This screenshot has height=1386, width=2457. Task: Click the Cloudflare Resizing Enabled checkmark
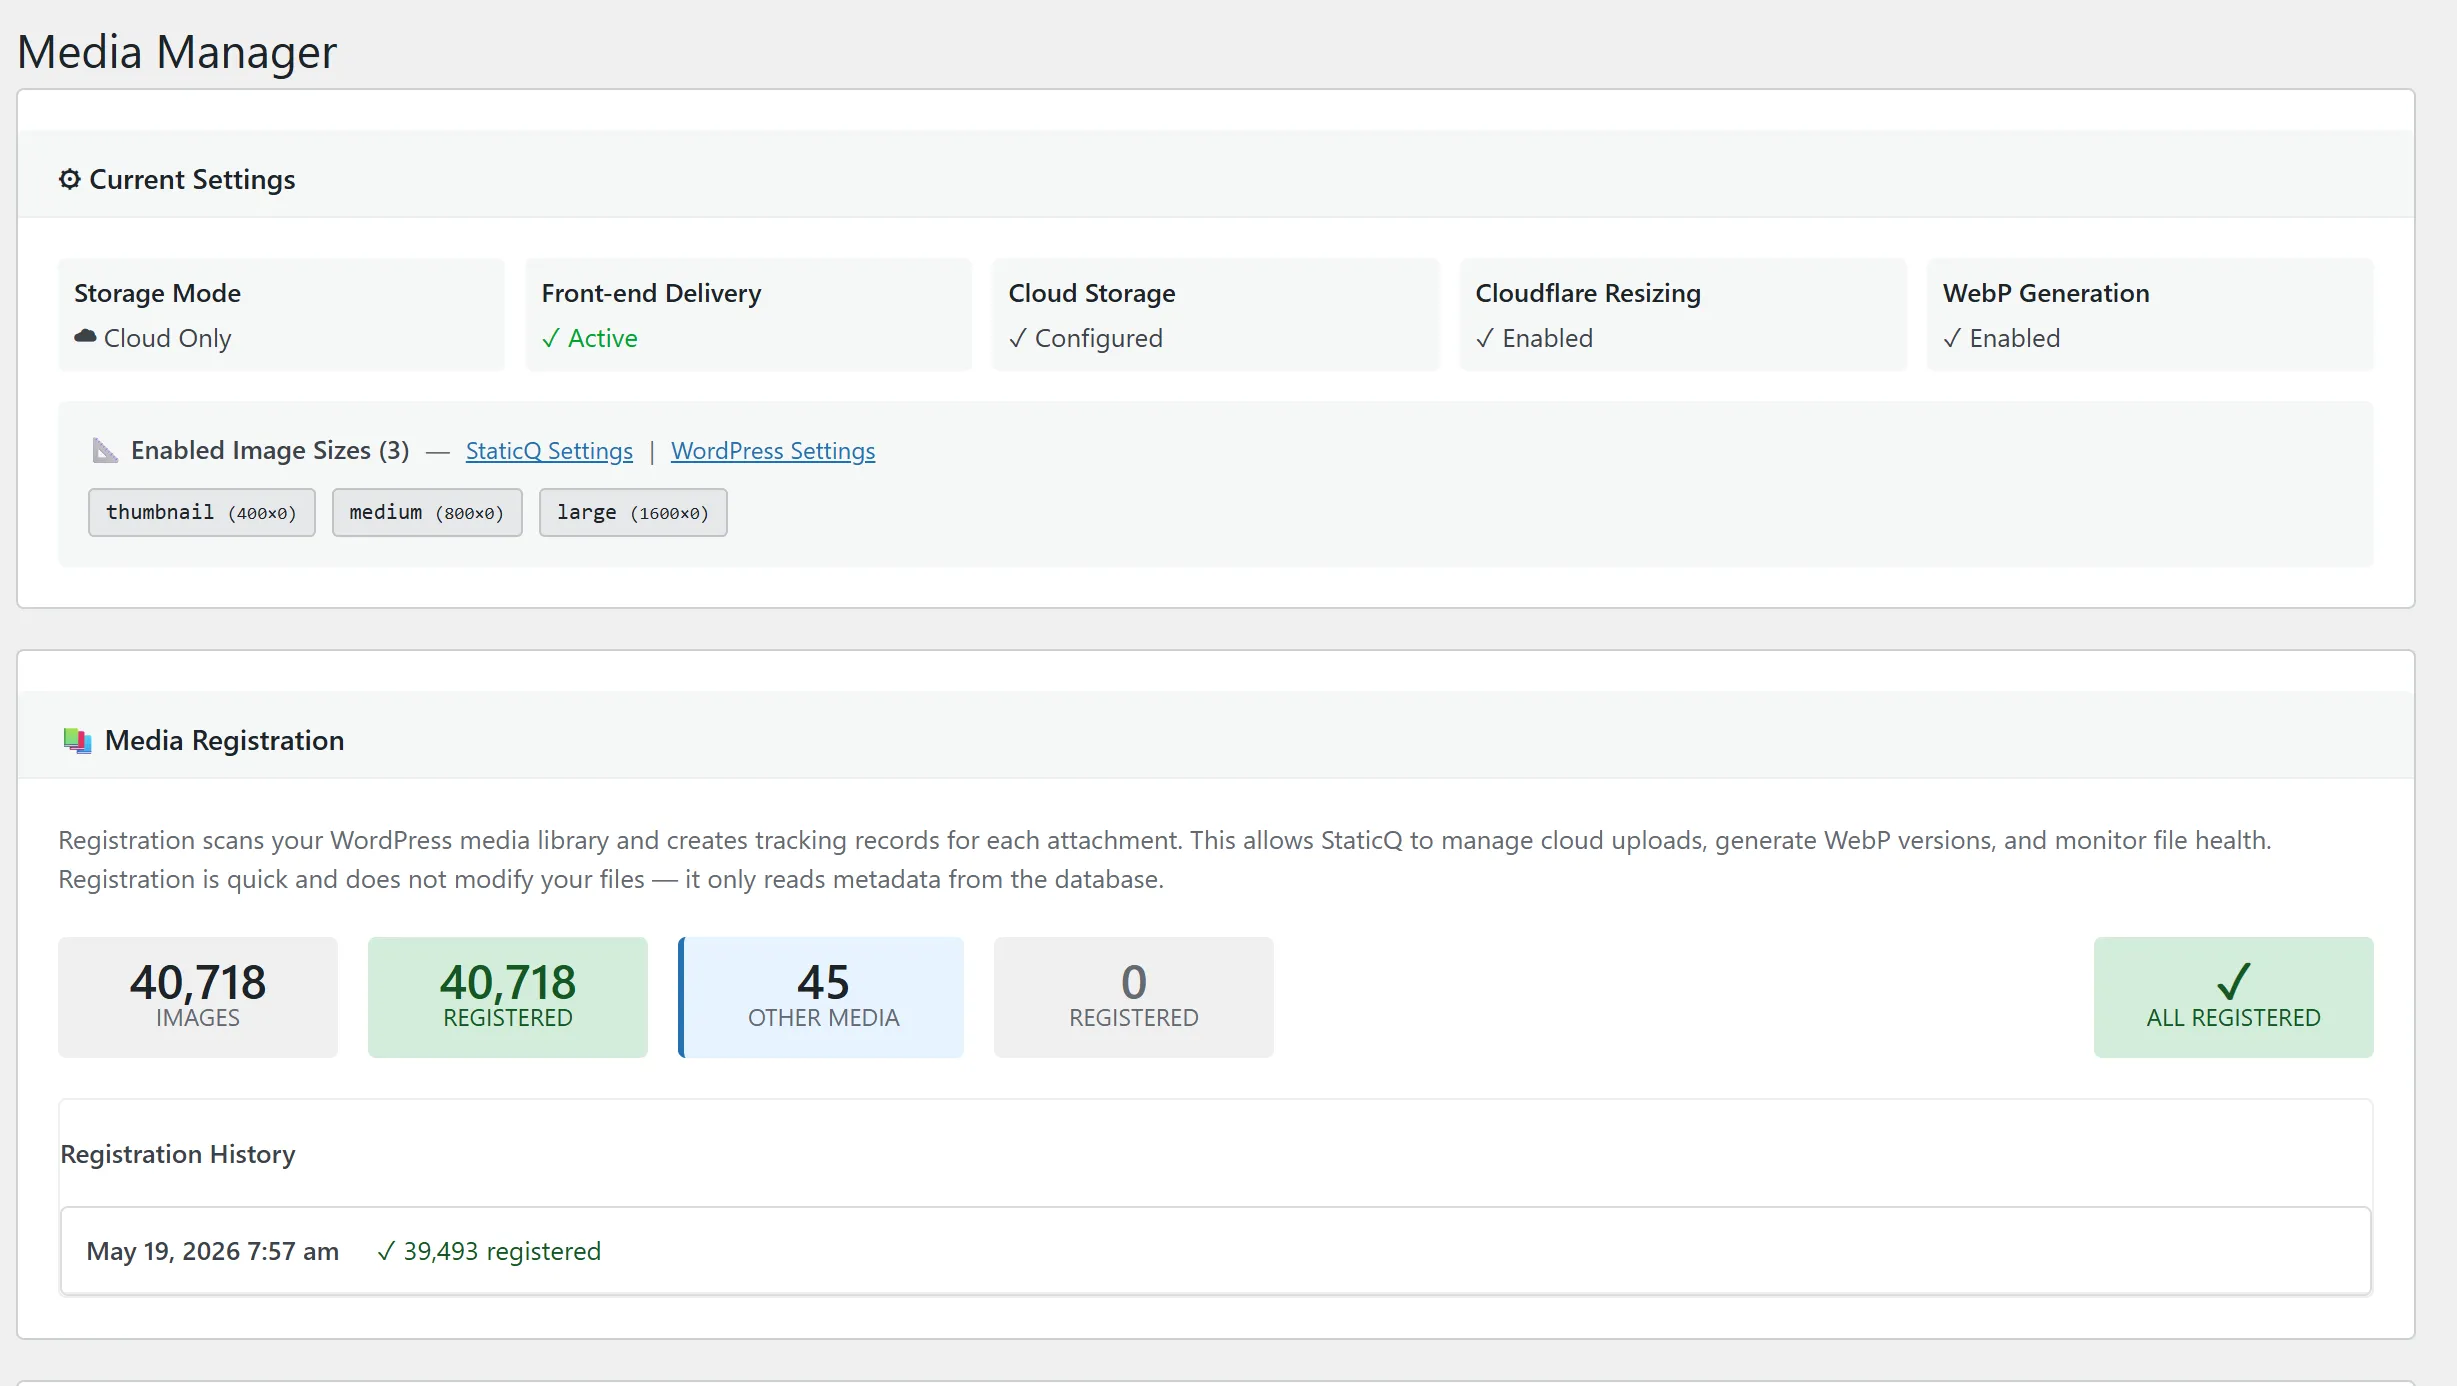1484,338
